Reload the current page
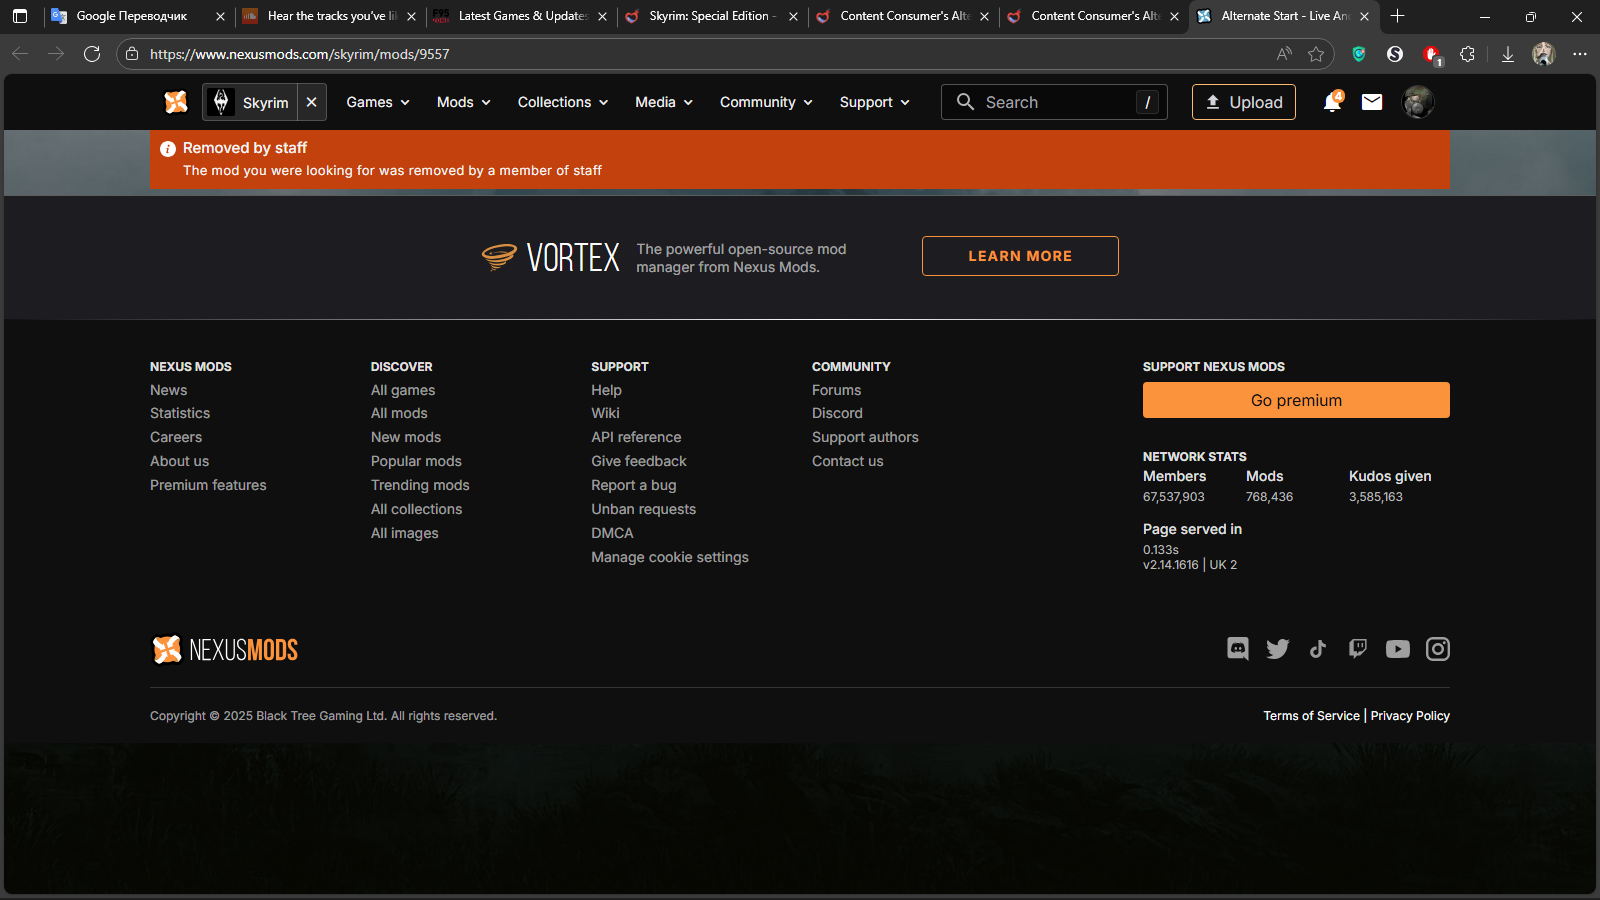This screenshot has width=1600, height=900. (92, 54)
